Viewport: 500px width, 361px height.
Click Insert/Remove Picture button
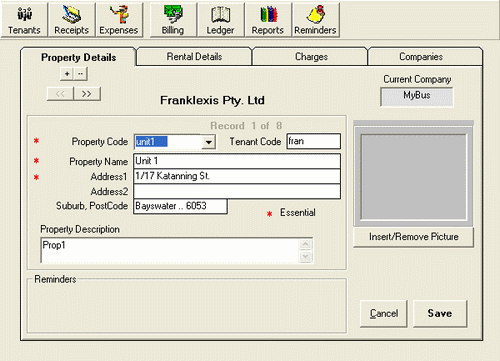tap(413, 237)
